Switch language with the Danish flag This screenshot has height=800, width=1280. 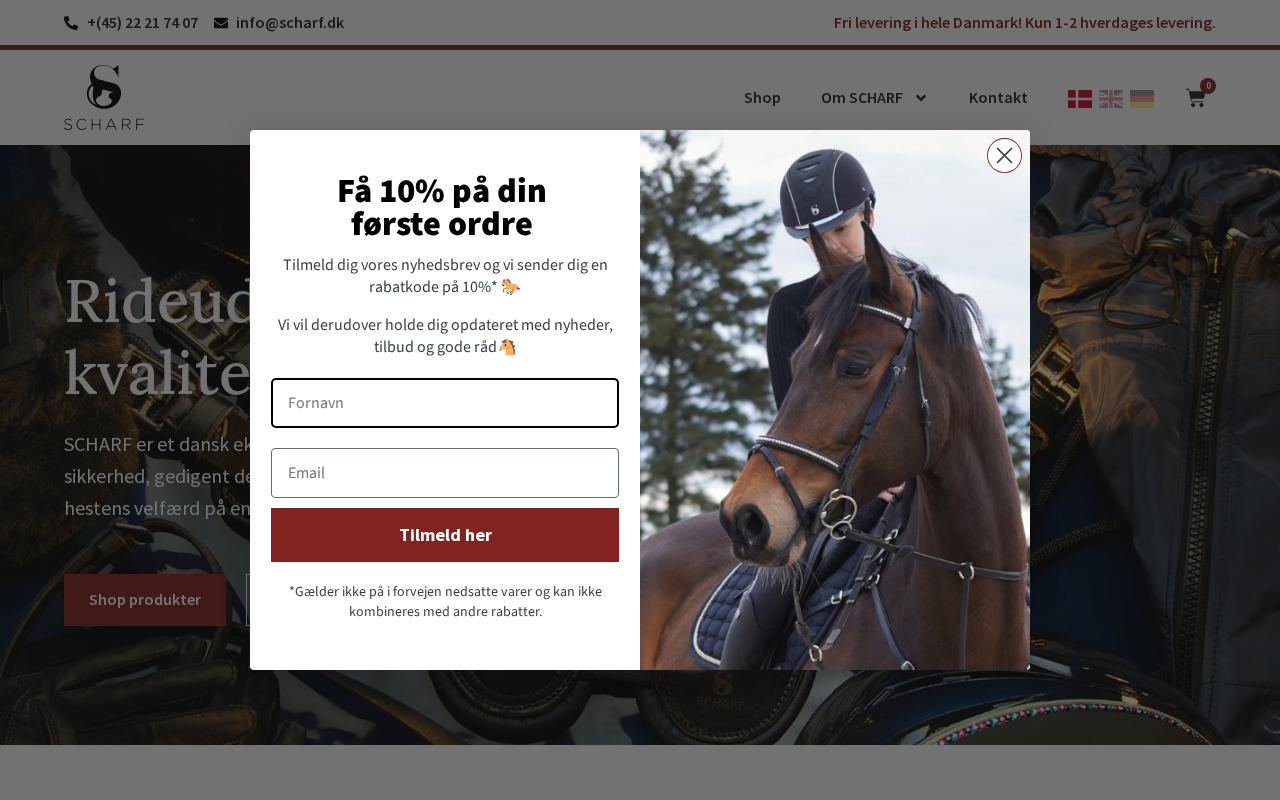(1080, 98)
